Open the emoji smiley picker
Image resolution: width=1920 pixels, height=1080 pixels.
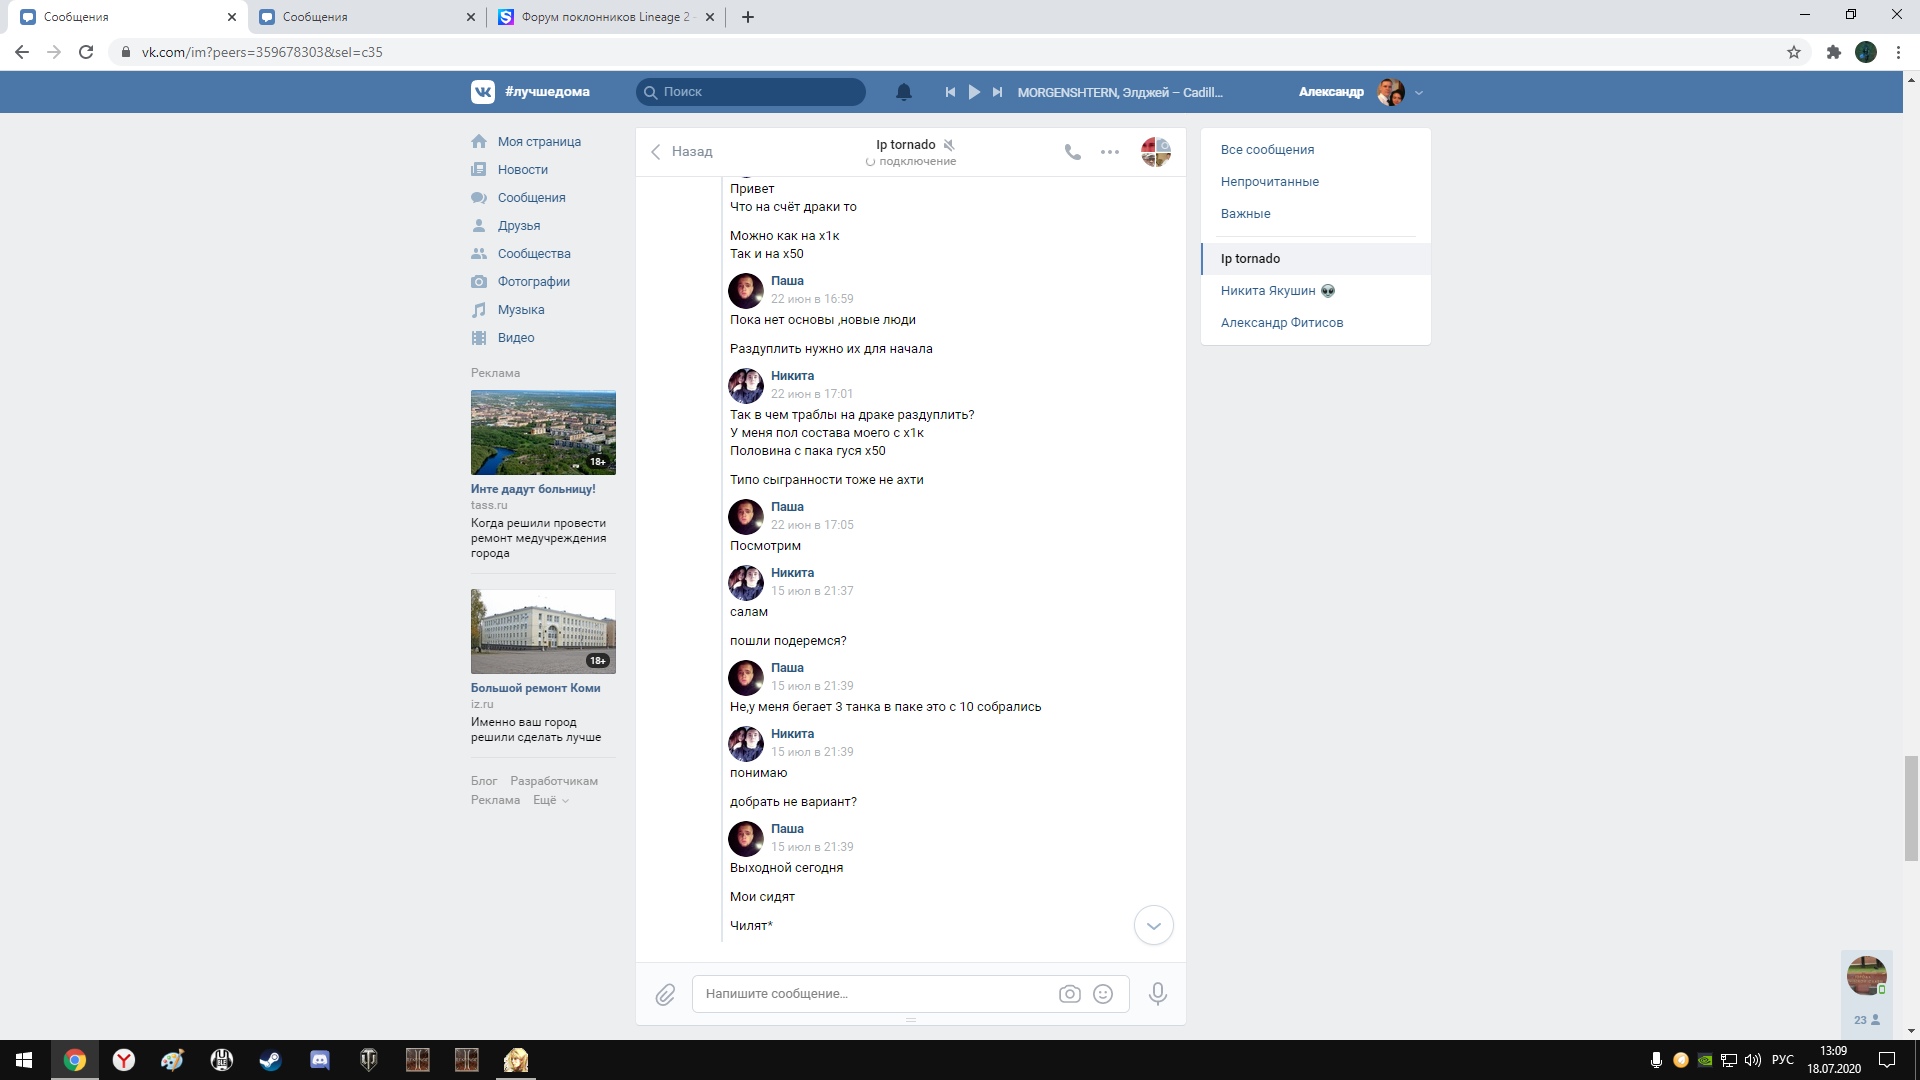[1103, 994]
